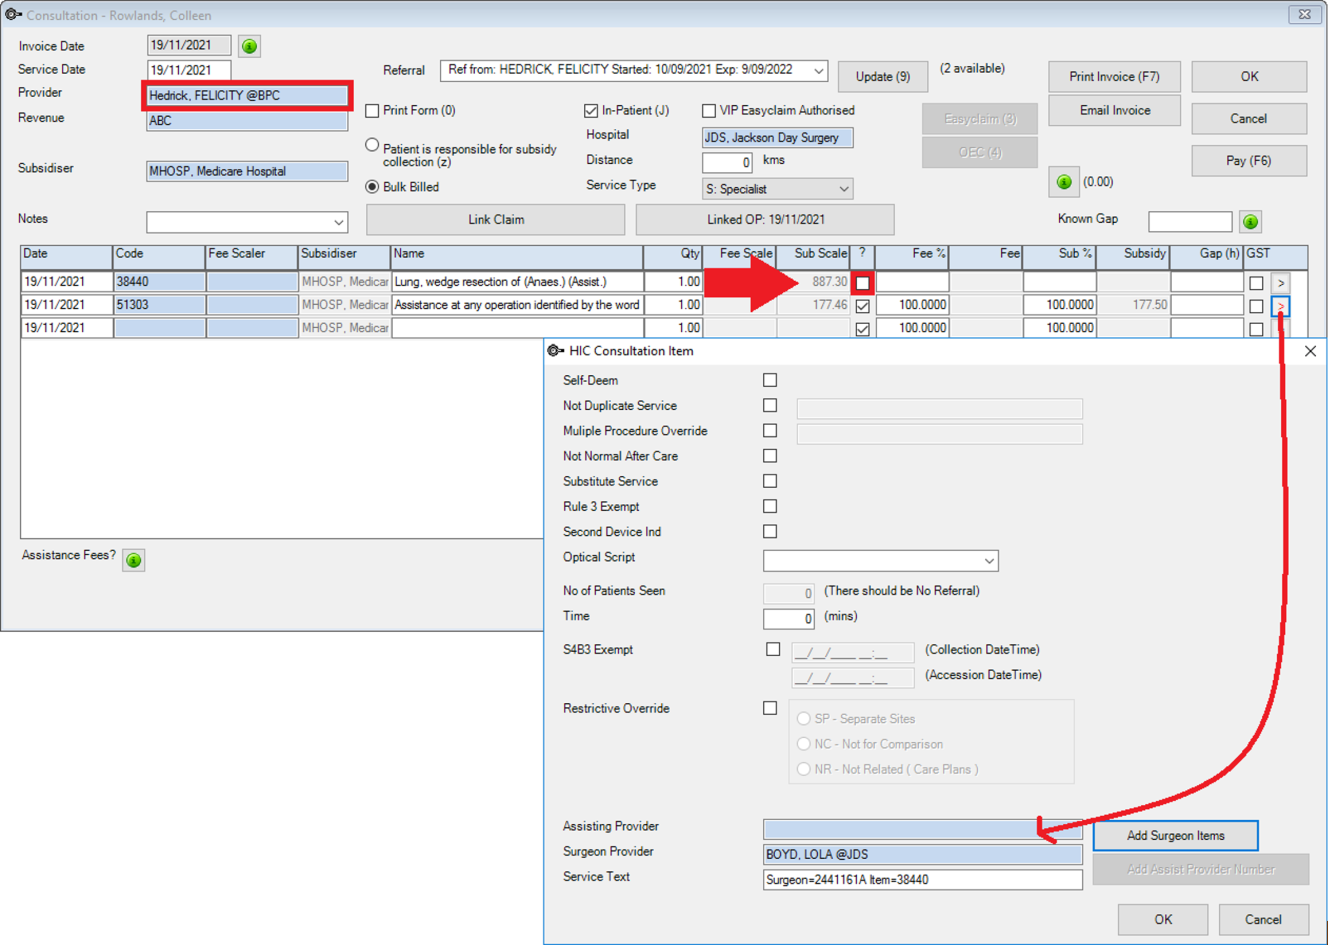Screen dimensions: 1328x945
Task: Enable VIP Easyclaim Authorised checkbox
Action: [709, 111]
